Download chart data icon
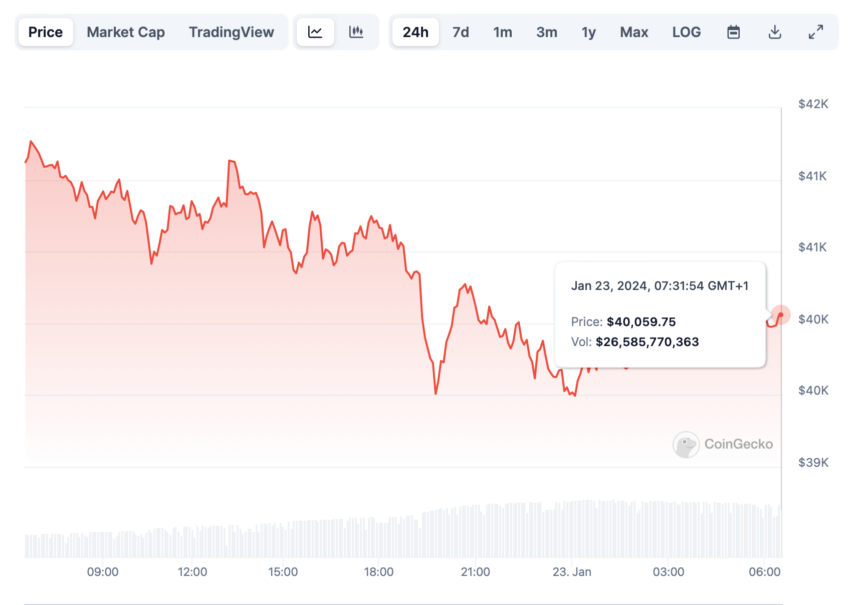850x605 pixels. pos(775,32)
